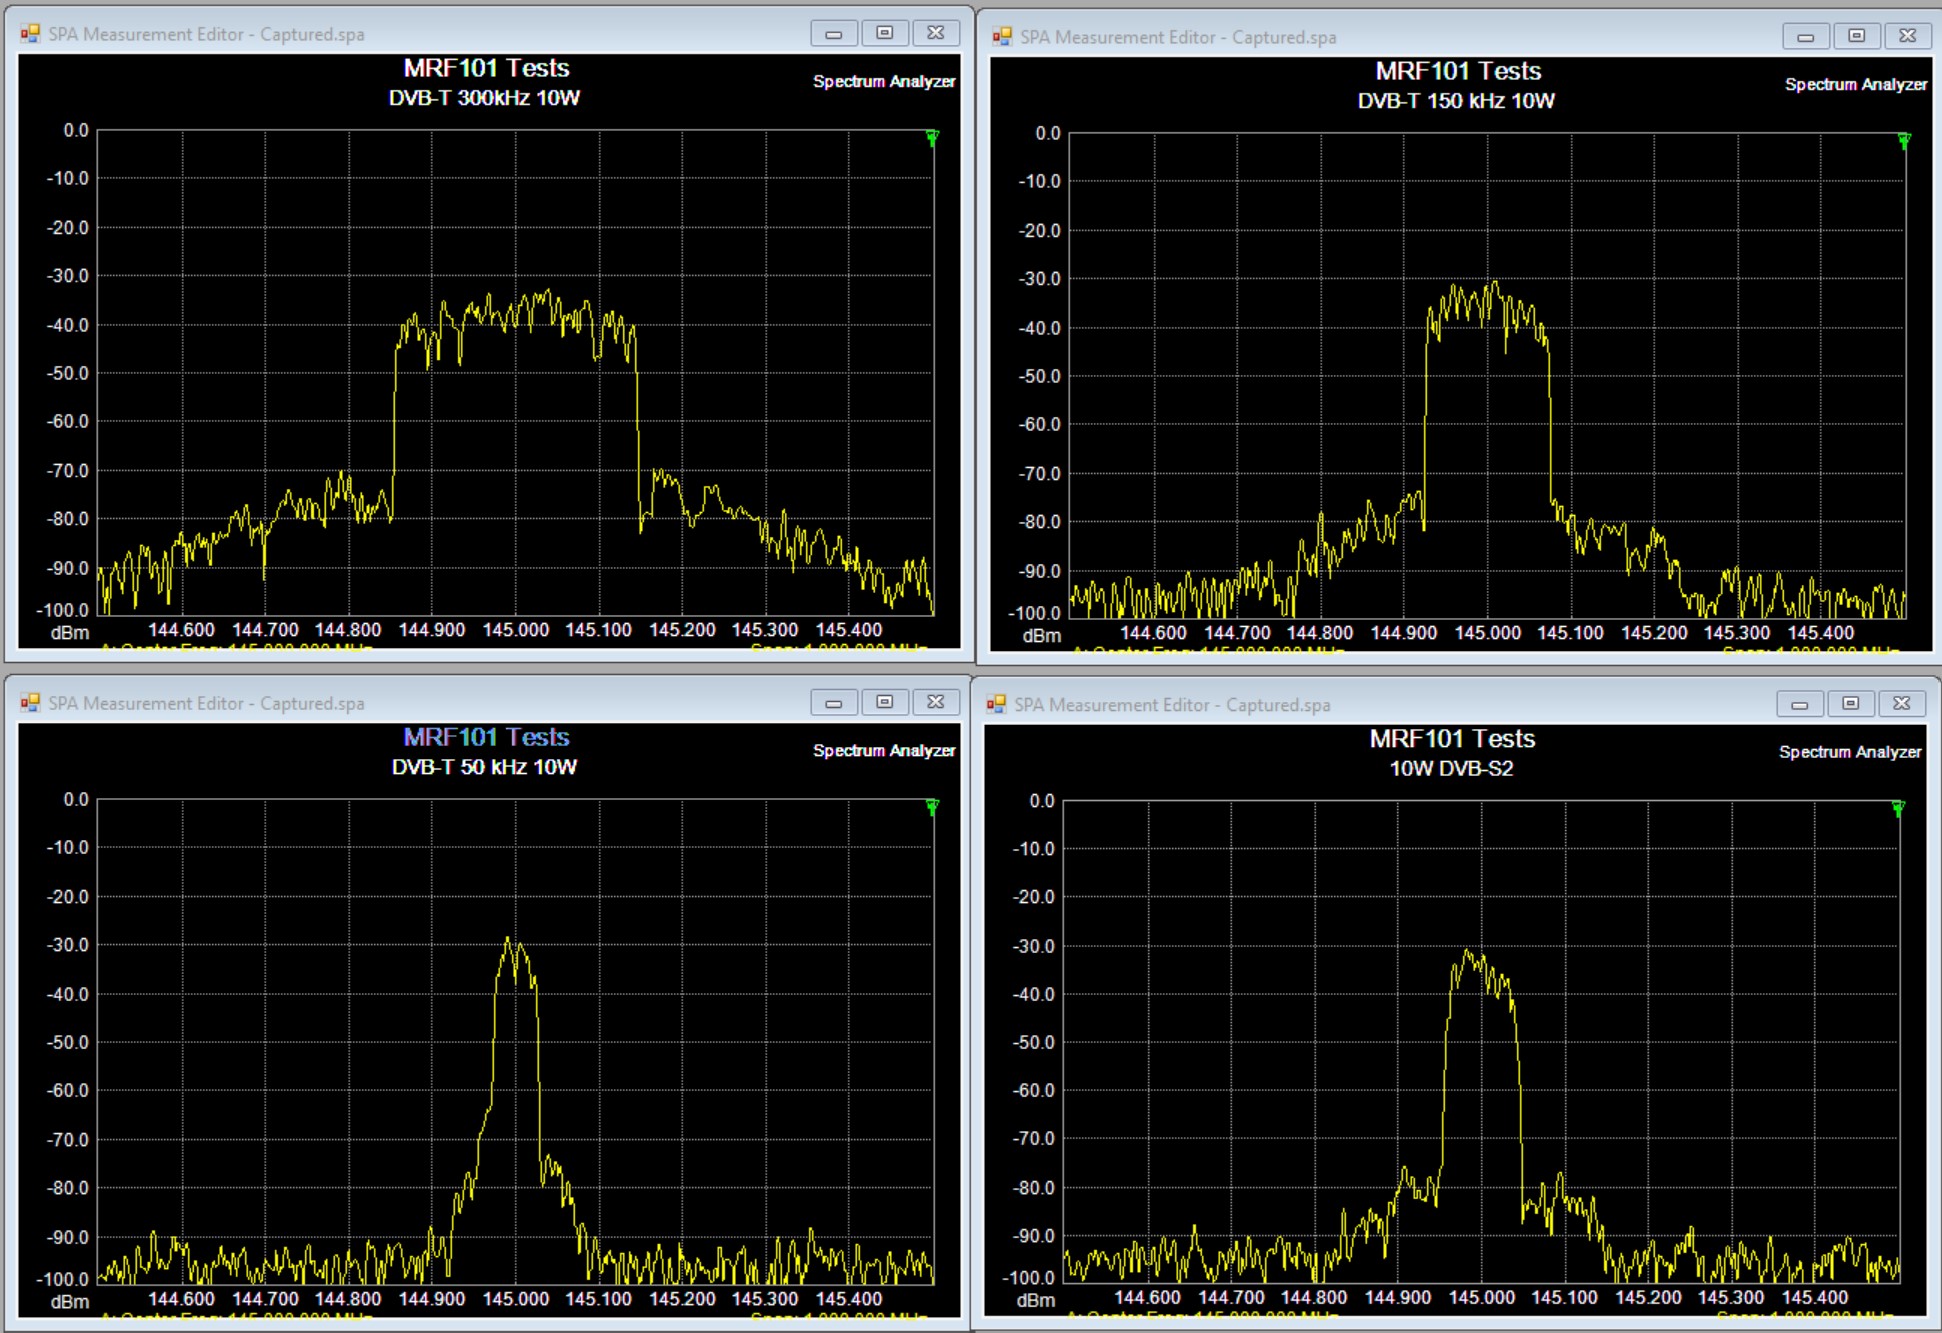Viewport: 1942px width, 1333px height.
Task: Close the DVB-T 150 kHz 10W window
Action: (1908, 36)
